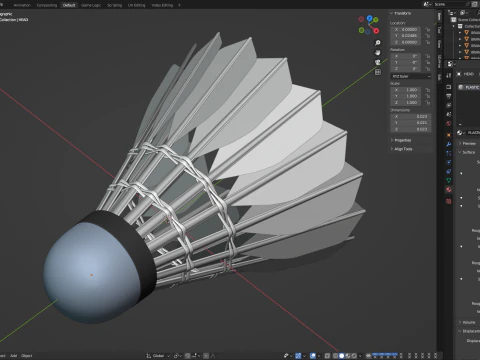Open the Object menu in viewport header
The height and width of the screenshot is (360, 480).
[x=27, y=356]
